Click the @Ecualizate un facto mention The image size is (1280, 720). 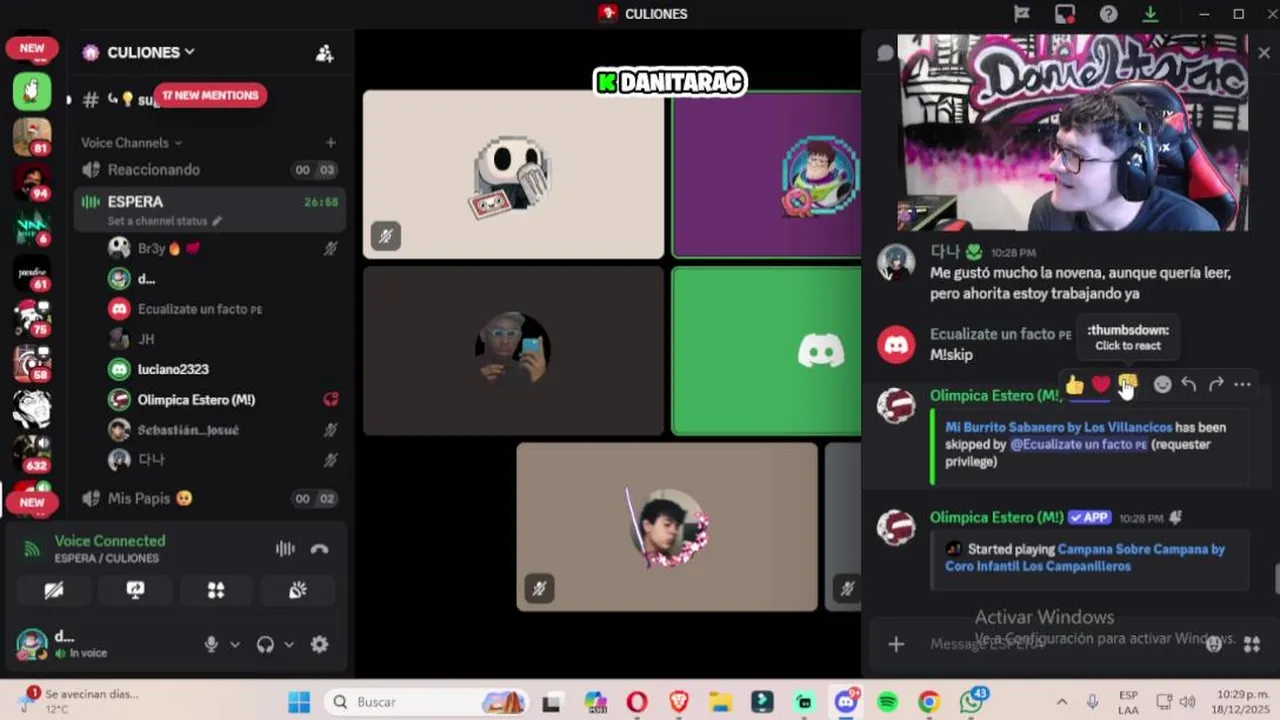click(x=1078, y=444)
